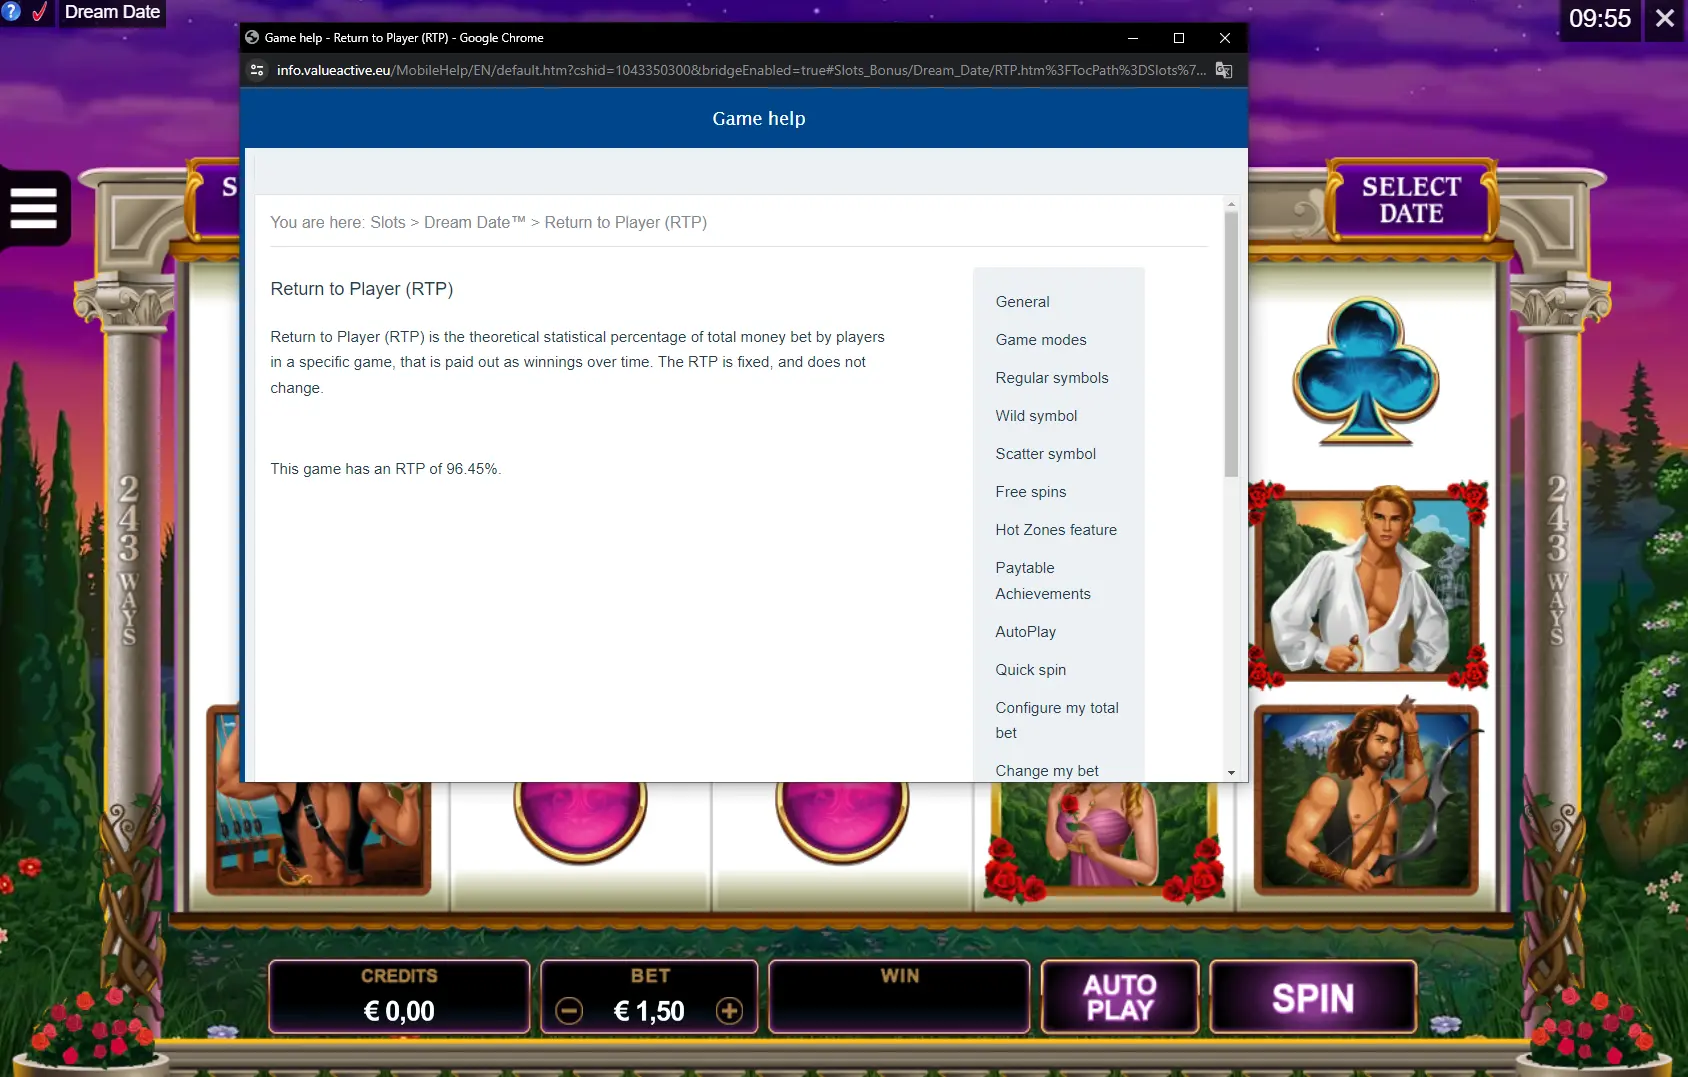Open Change my bet help topic
The height and width of the screenshot is (1077, 1688).
pyautogui.click(x=1047, y=771)
